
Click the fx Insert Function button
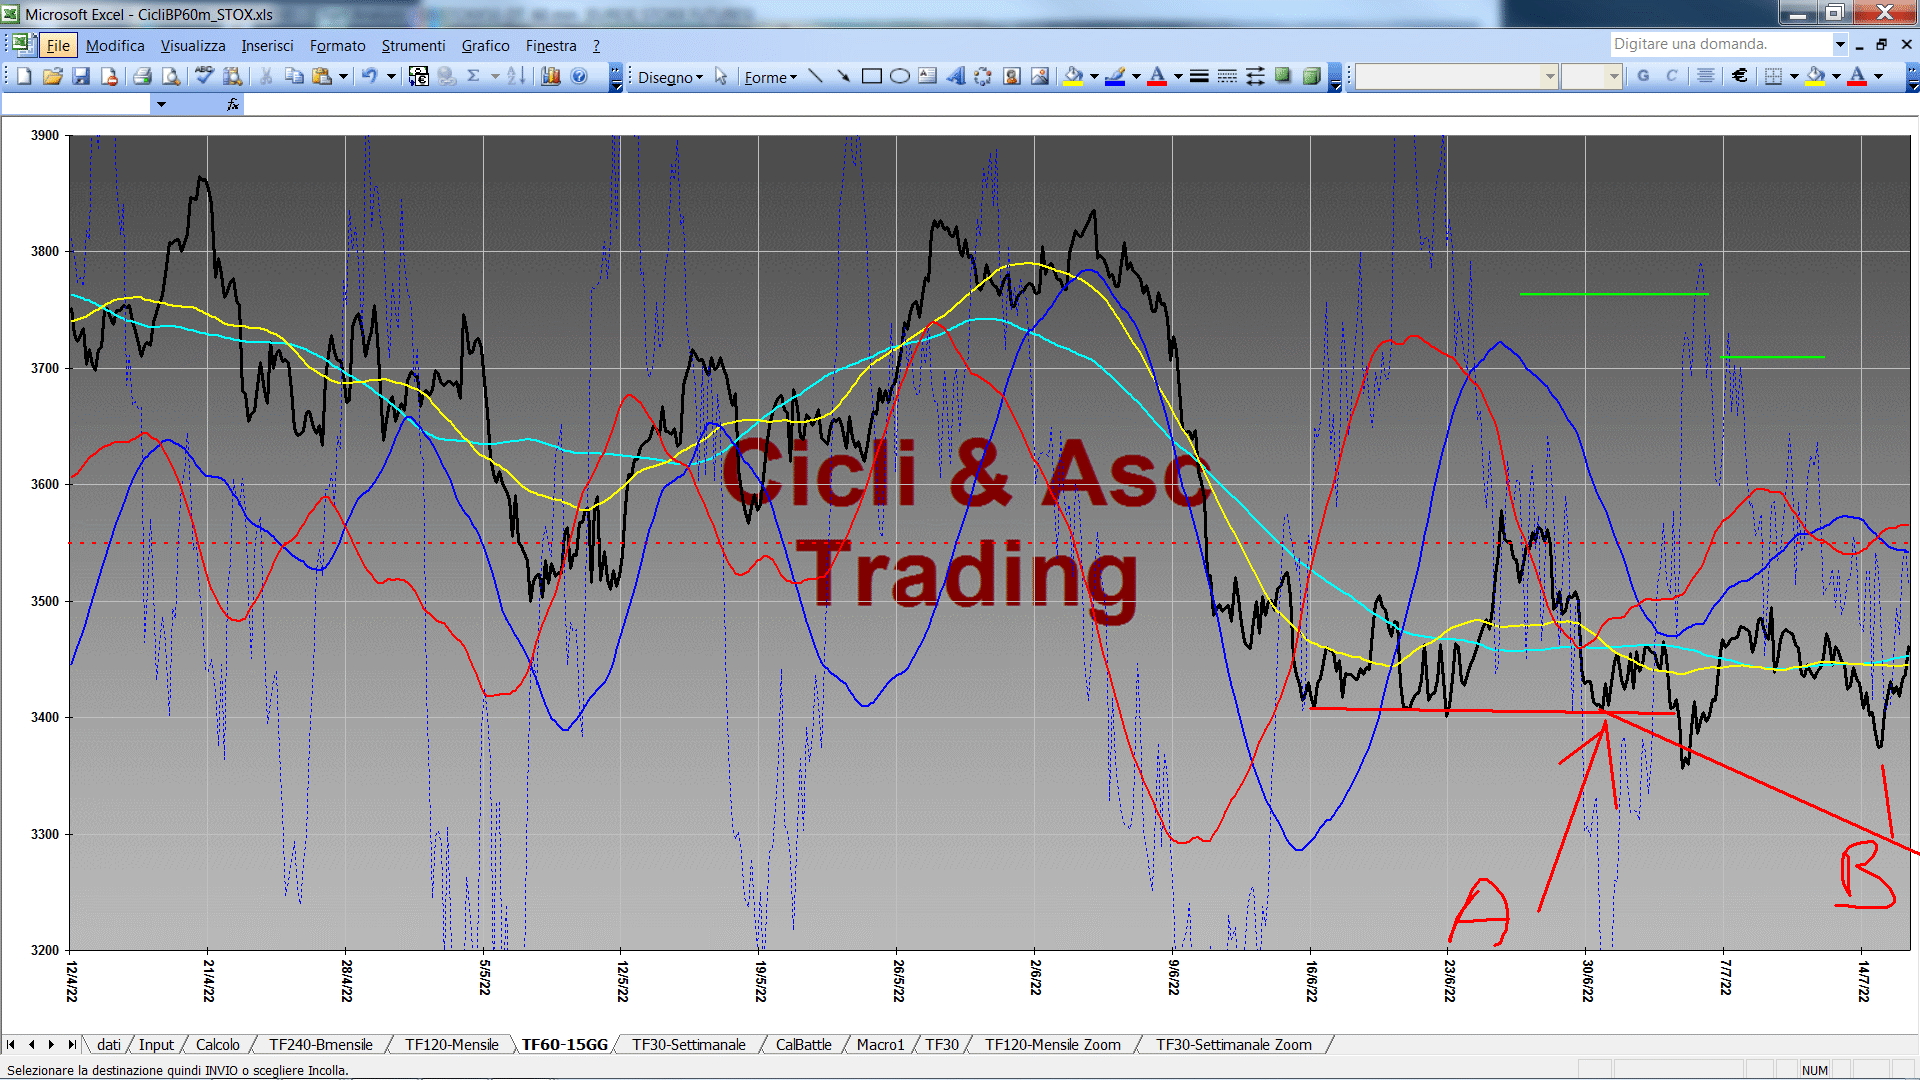point(233,104)
